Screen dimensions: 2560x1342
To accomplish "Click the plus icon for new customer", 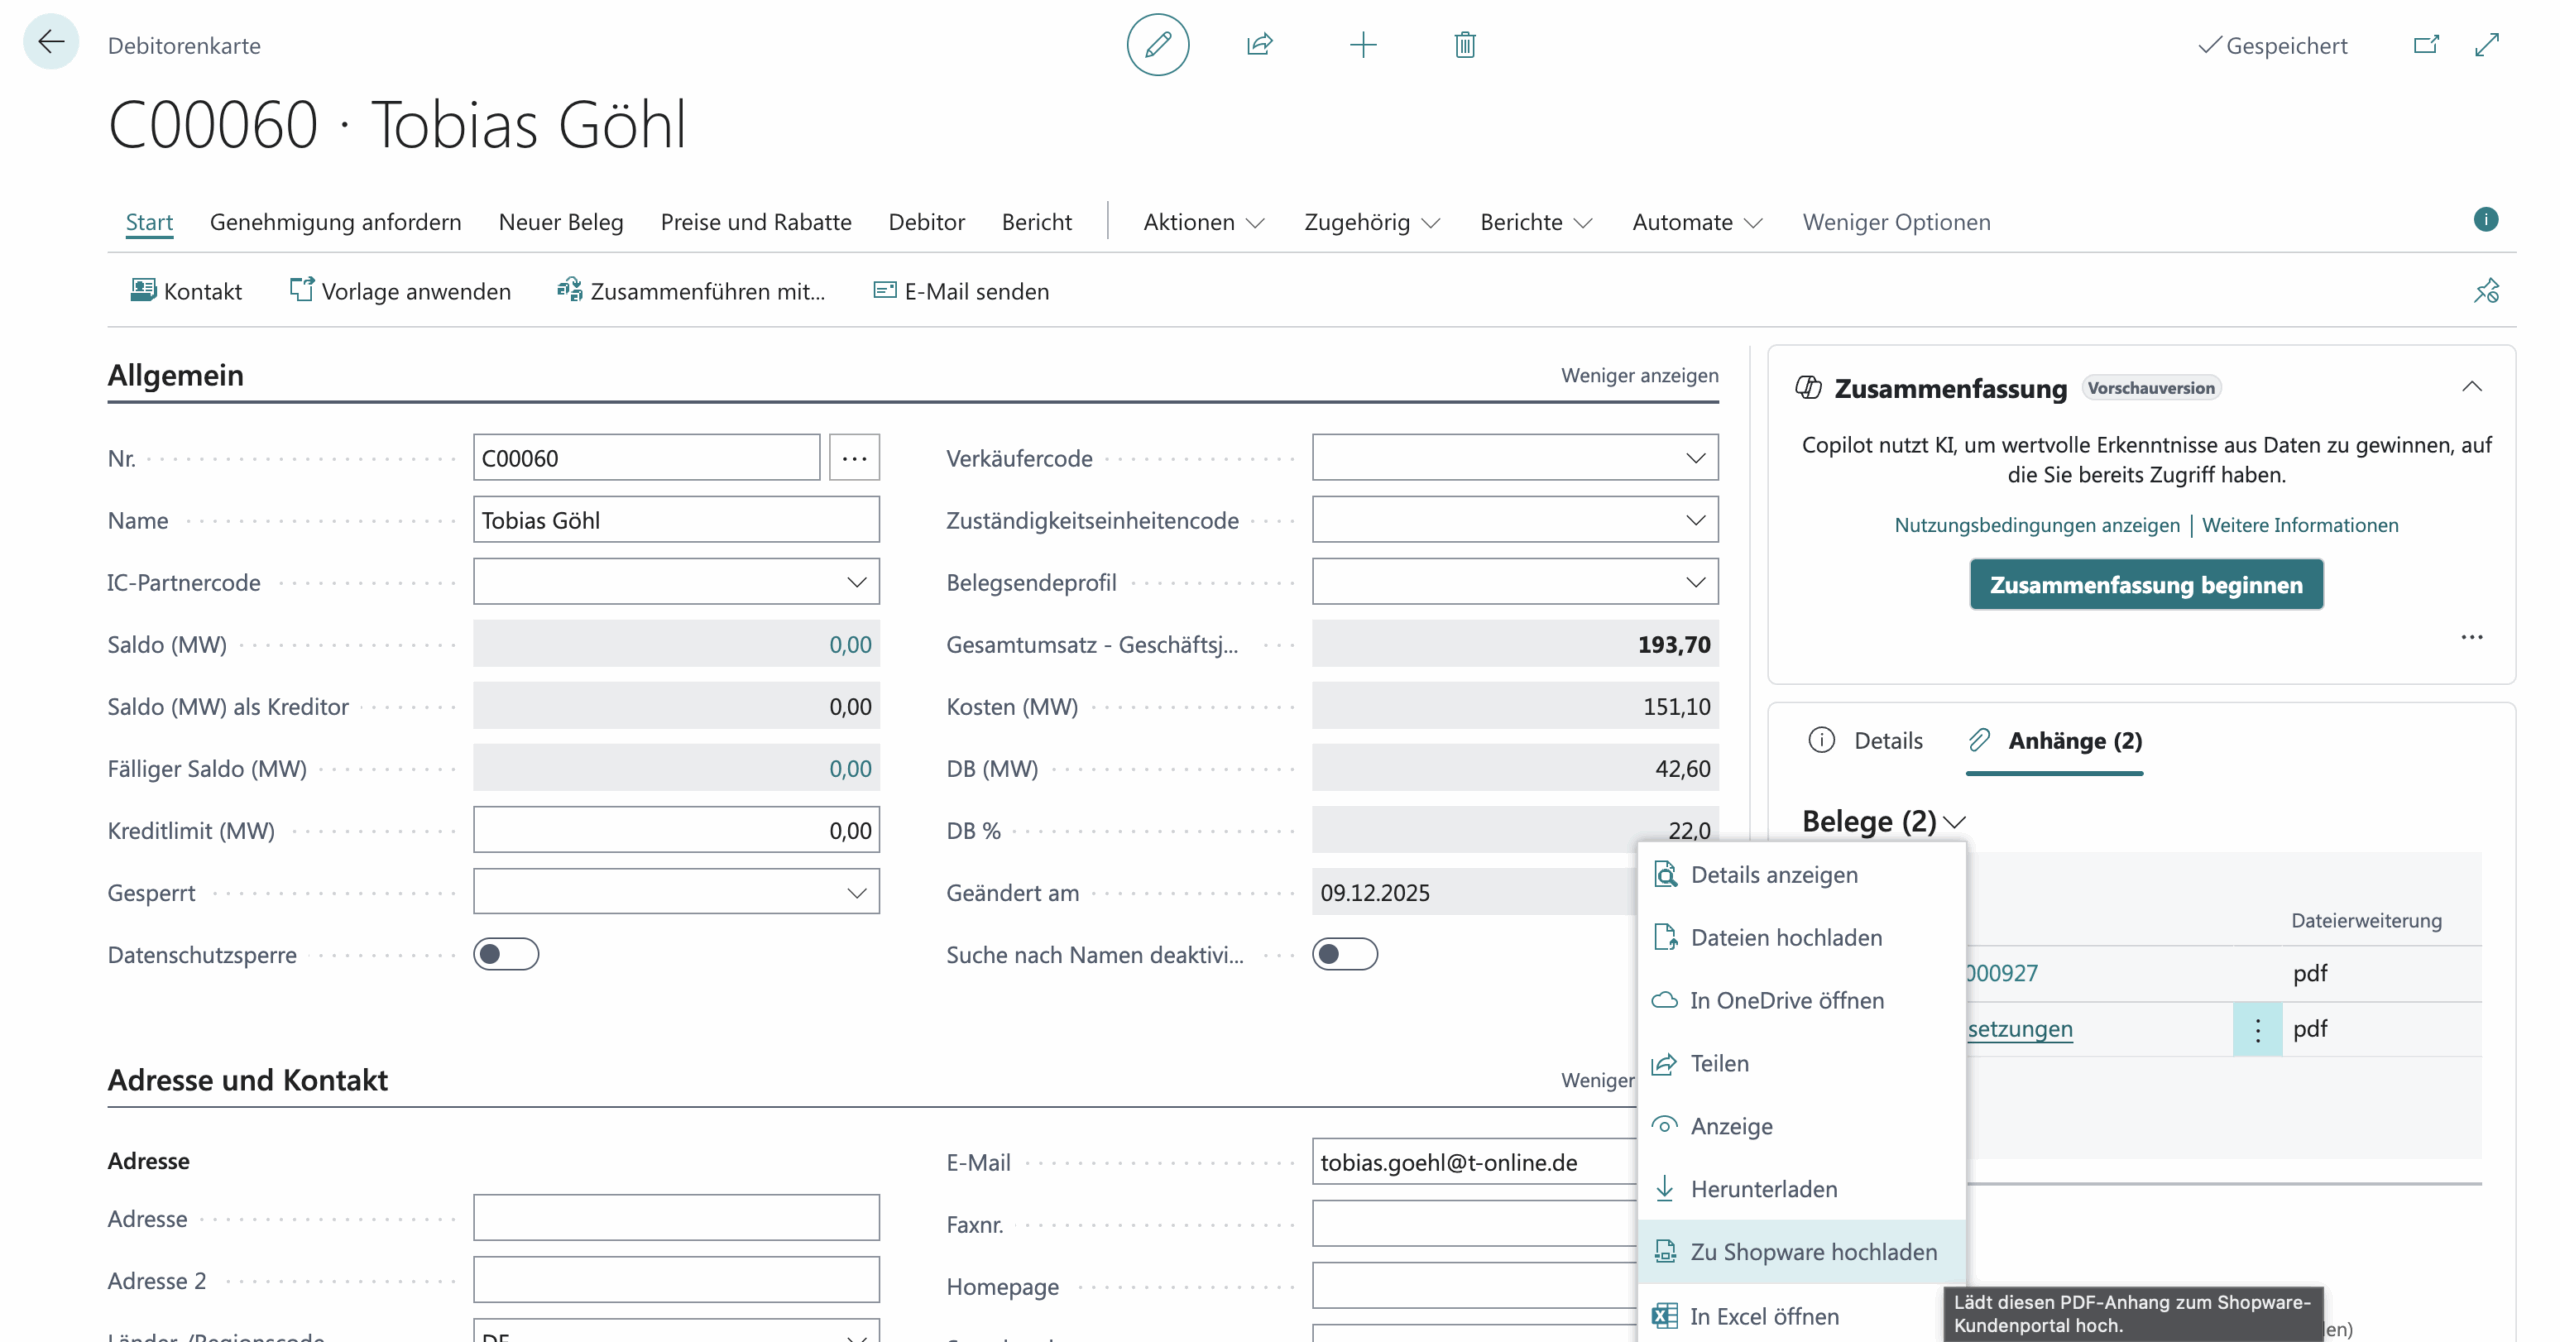I will point(1362,45).
